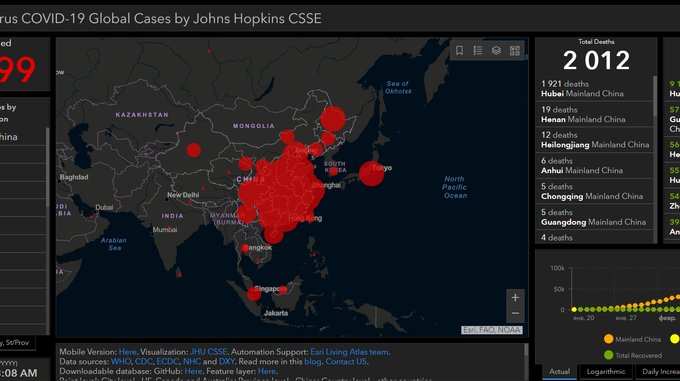680x381 pixels.
Task: Show the map Legend list icon
Action: tap(478, 50)
